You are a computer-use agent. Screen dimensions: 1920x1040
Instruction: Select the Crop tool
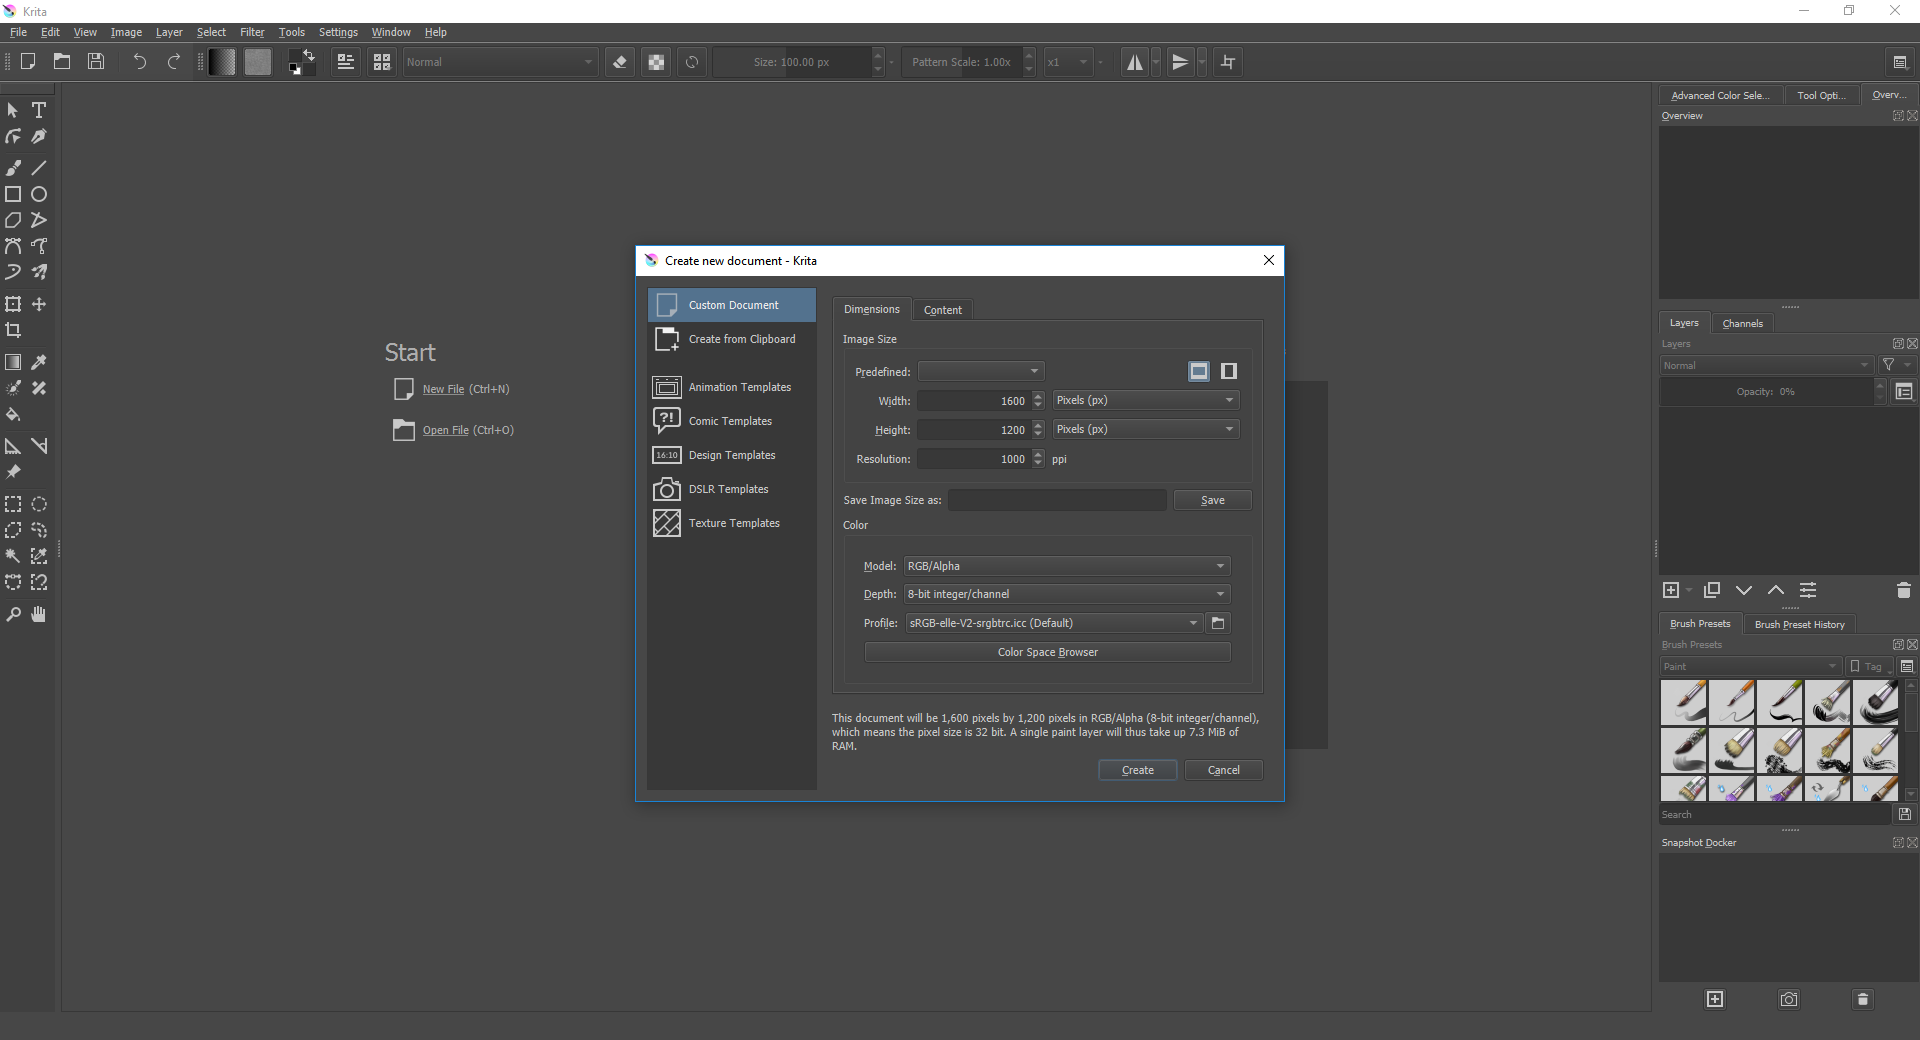13,330
